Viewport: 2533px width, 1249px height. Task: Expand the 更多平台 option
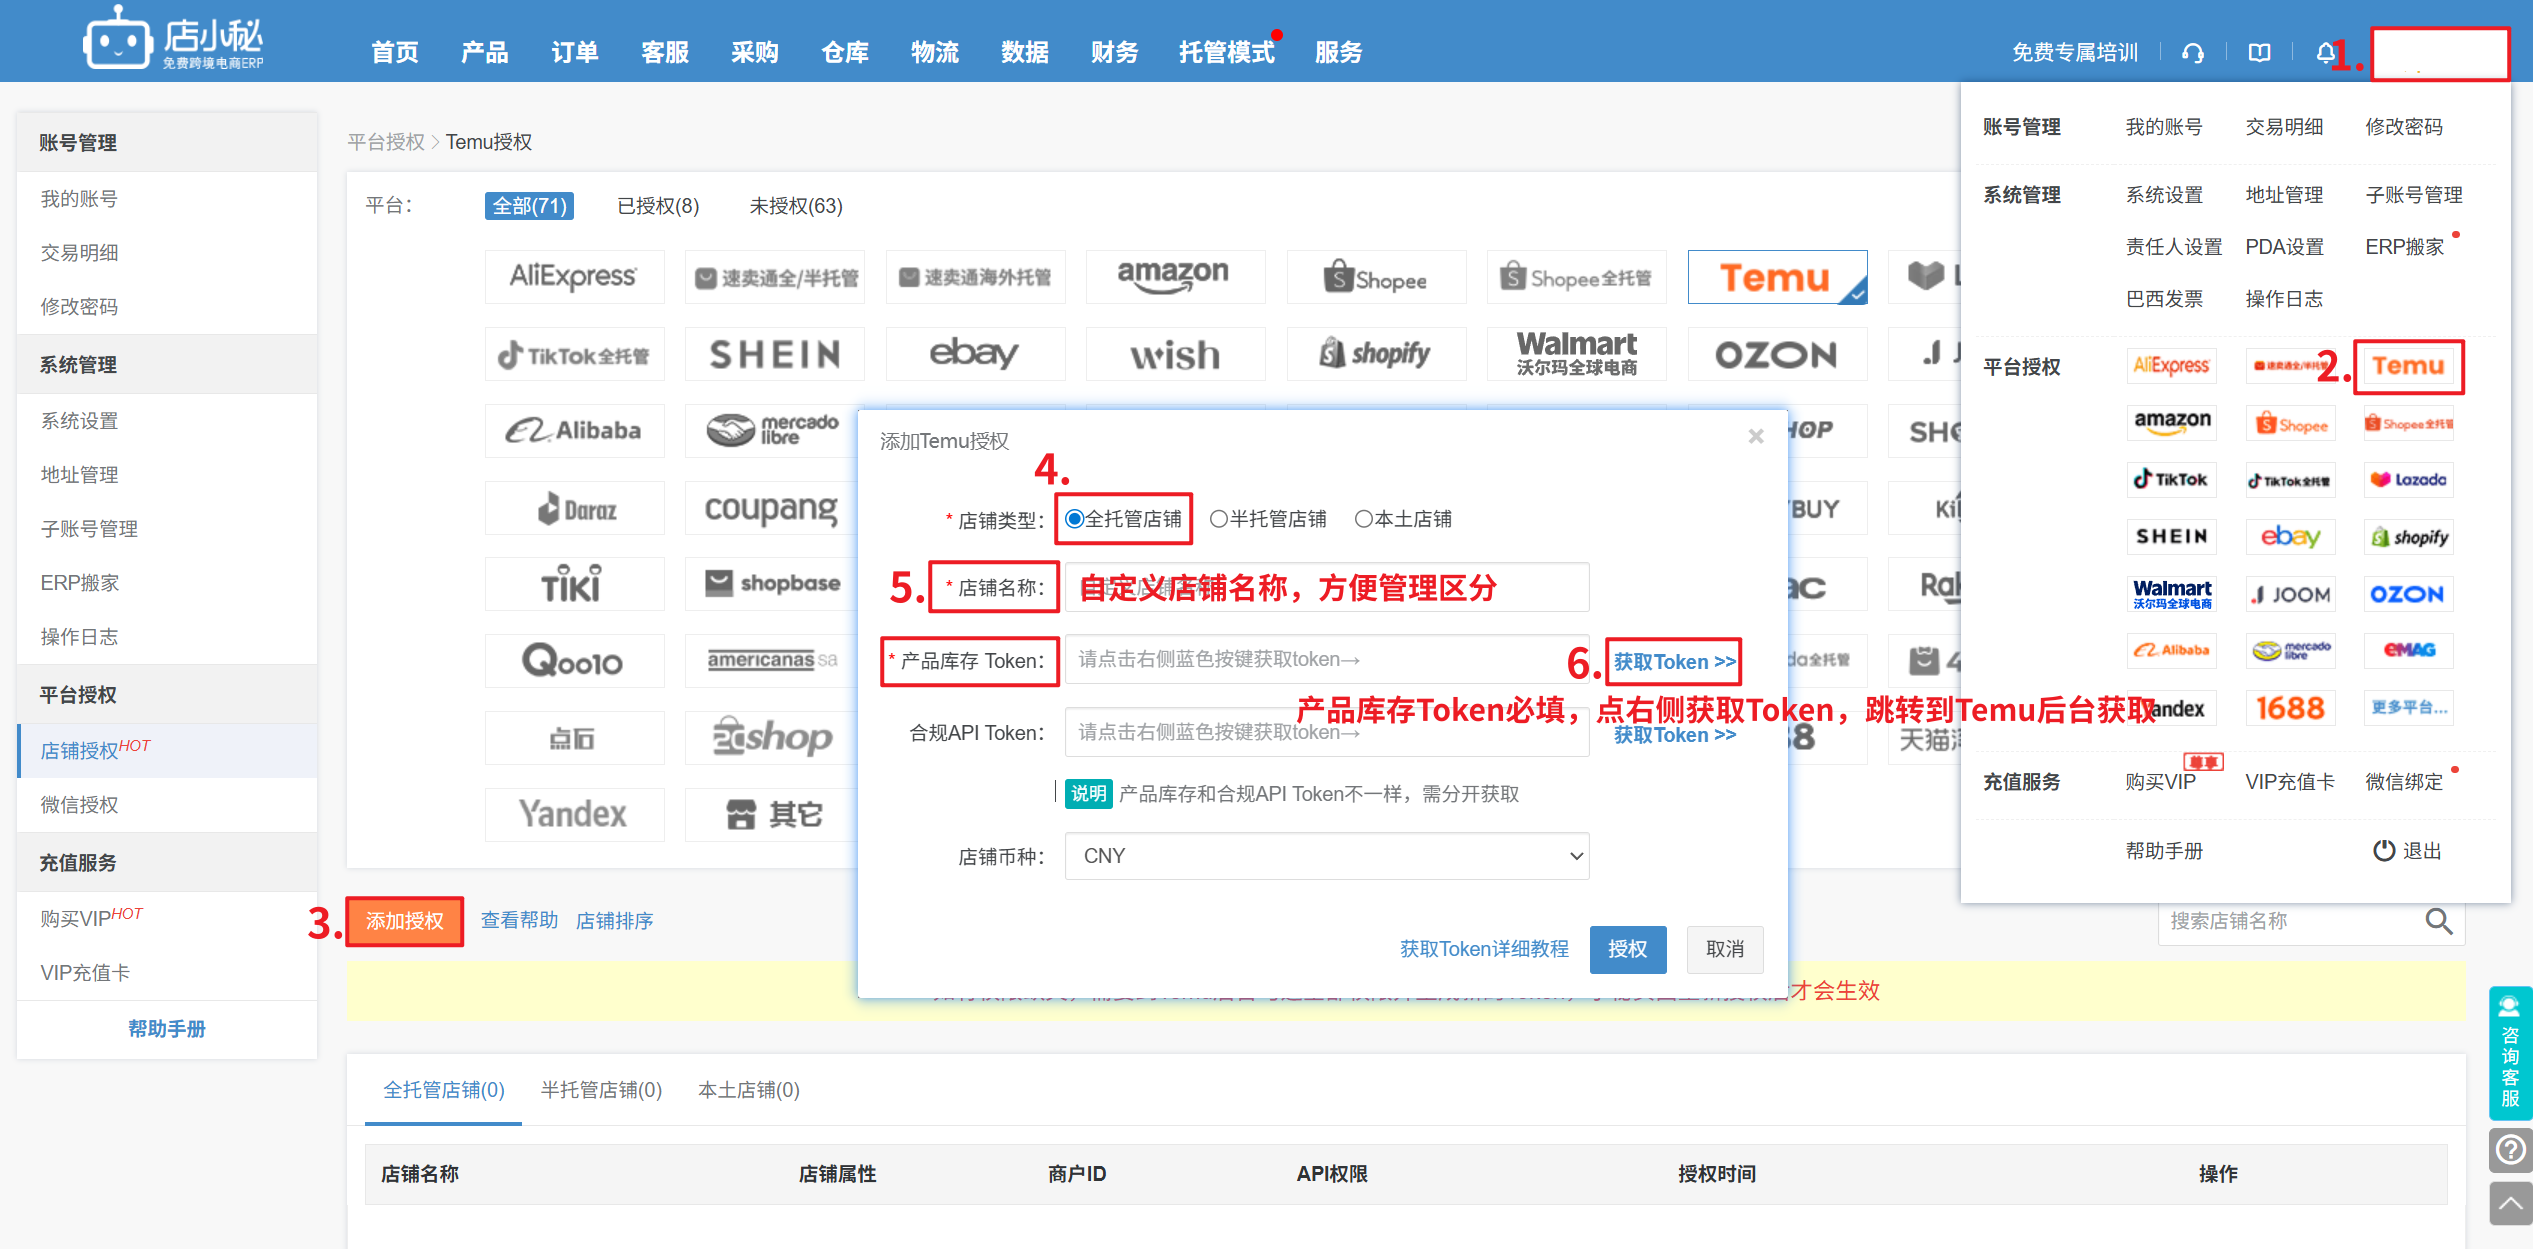click(x=2409, y=708)
